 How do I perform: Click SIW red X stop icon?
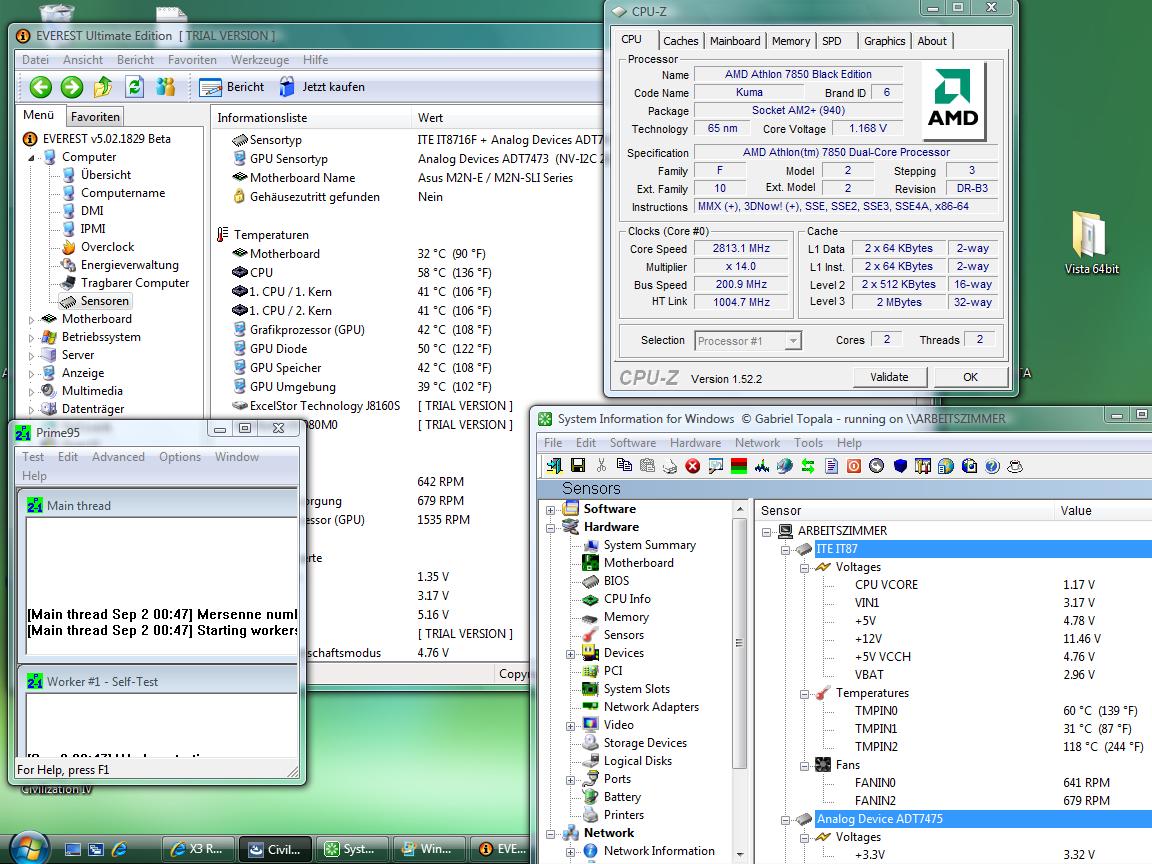coord(692,466)
